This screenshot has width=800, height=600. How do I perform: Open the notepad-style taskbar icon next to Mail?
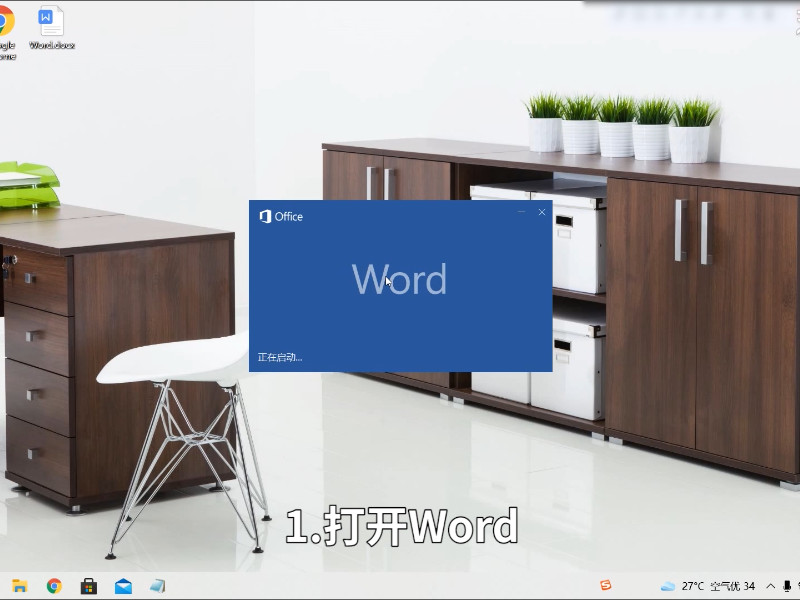click(158, 586)
